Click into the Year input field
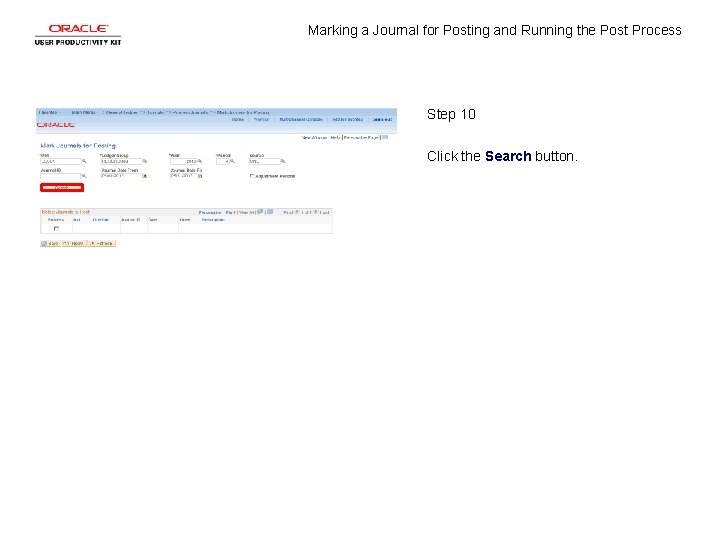720x540 pixels. pos(184,161)
